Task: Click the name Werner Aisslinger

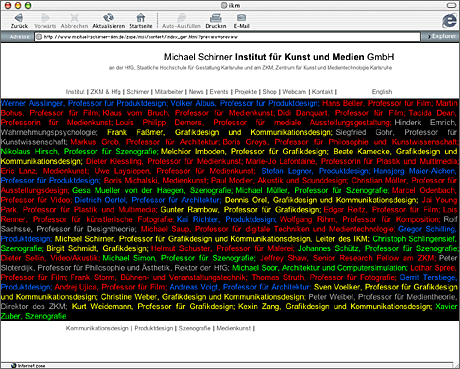Action: [32, 103]
